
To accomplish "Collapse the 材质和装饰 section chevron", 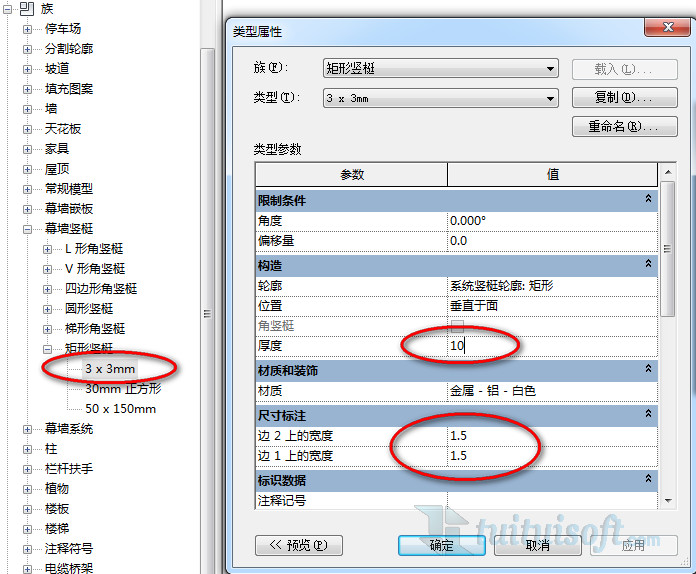I will point(648,370).
